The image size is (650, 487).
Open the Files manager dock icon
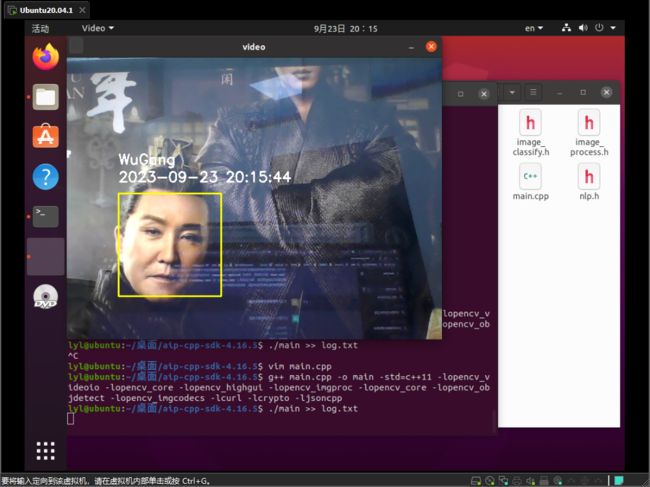46,97
